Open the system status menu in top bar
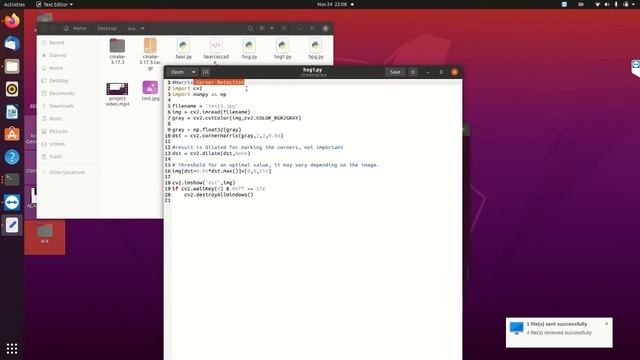Image resolution: width=640 pixels, height=360 pixels. coord(616,4)
